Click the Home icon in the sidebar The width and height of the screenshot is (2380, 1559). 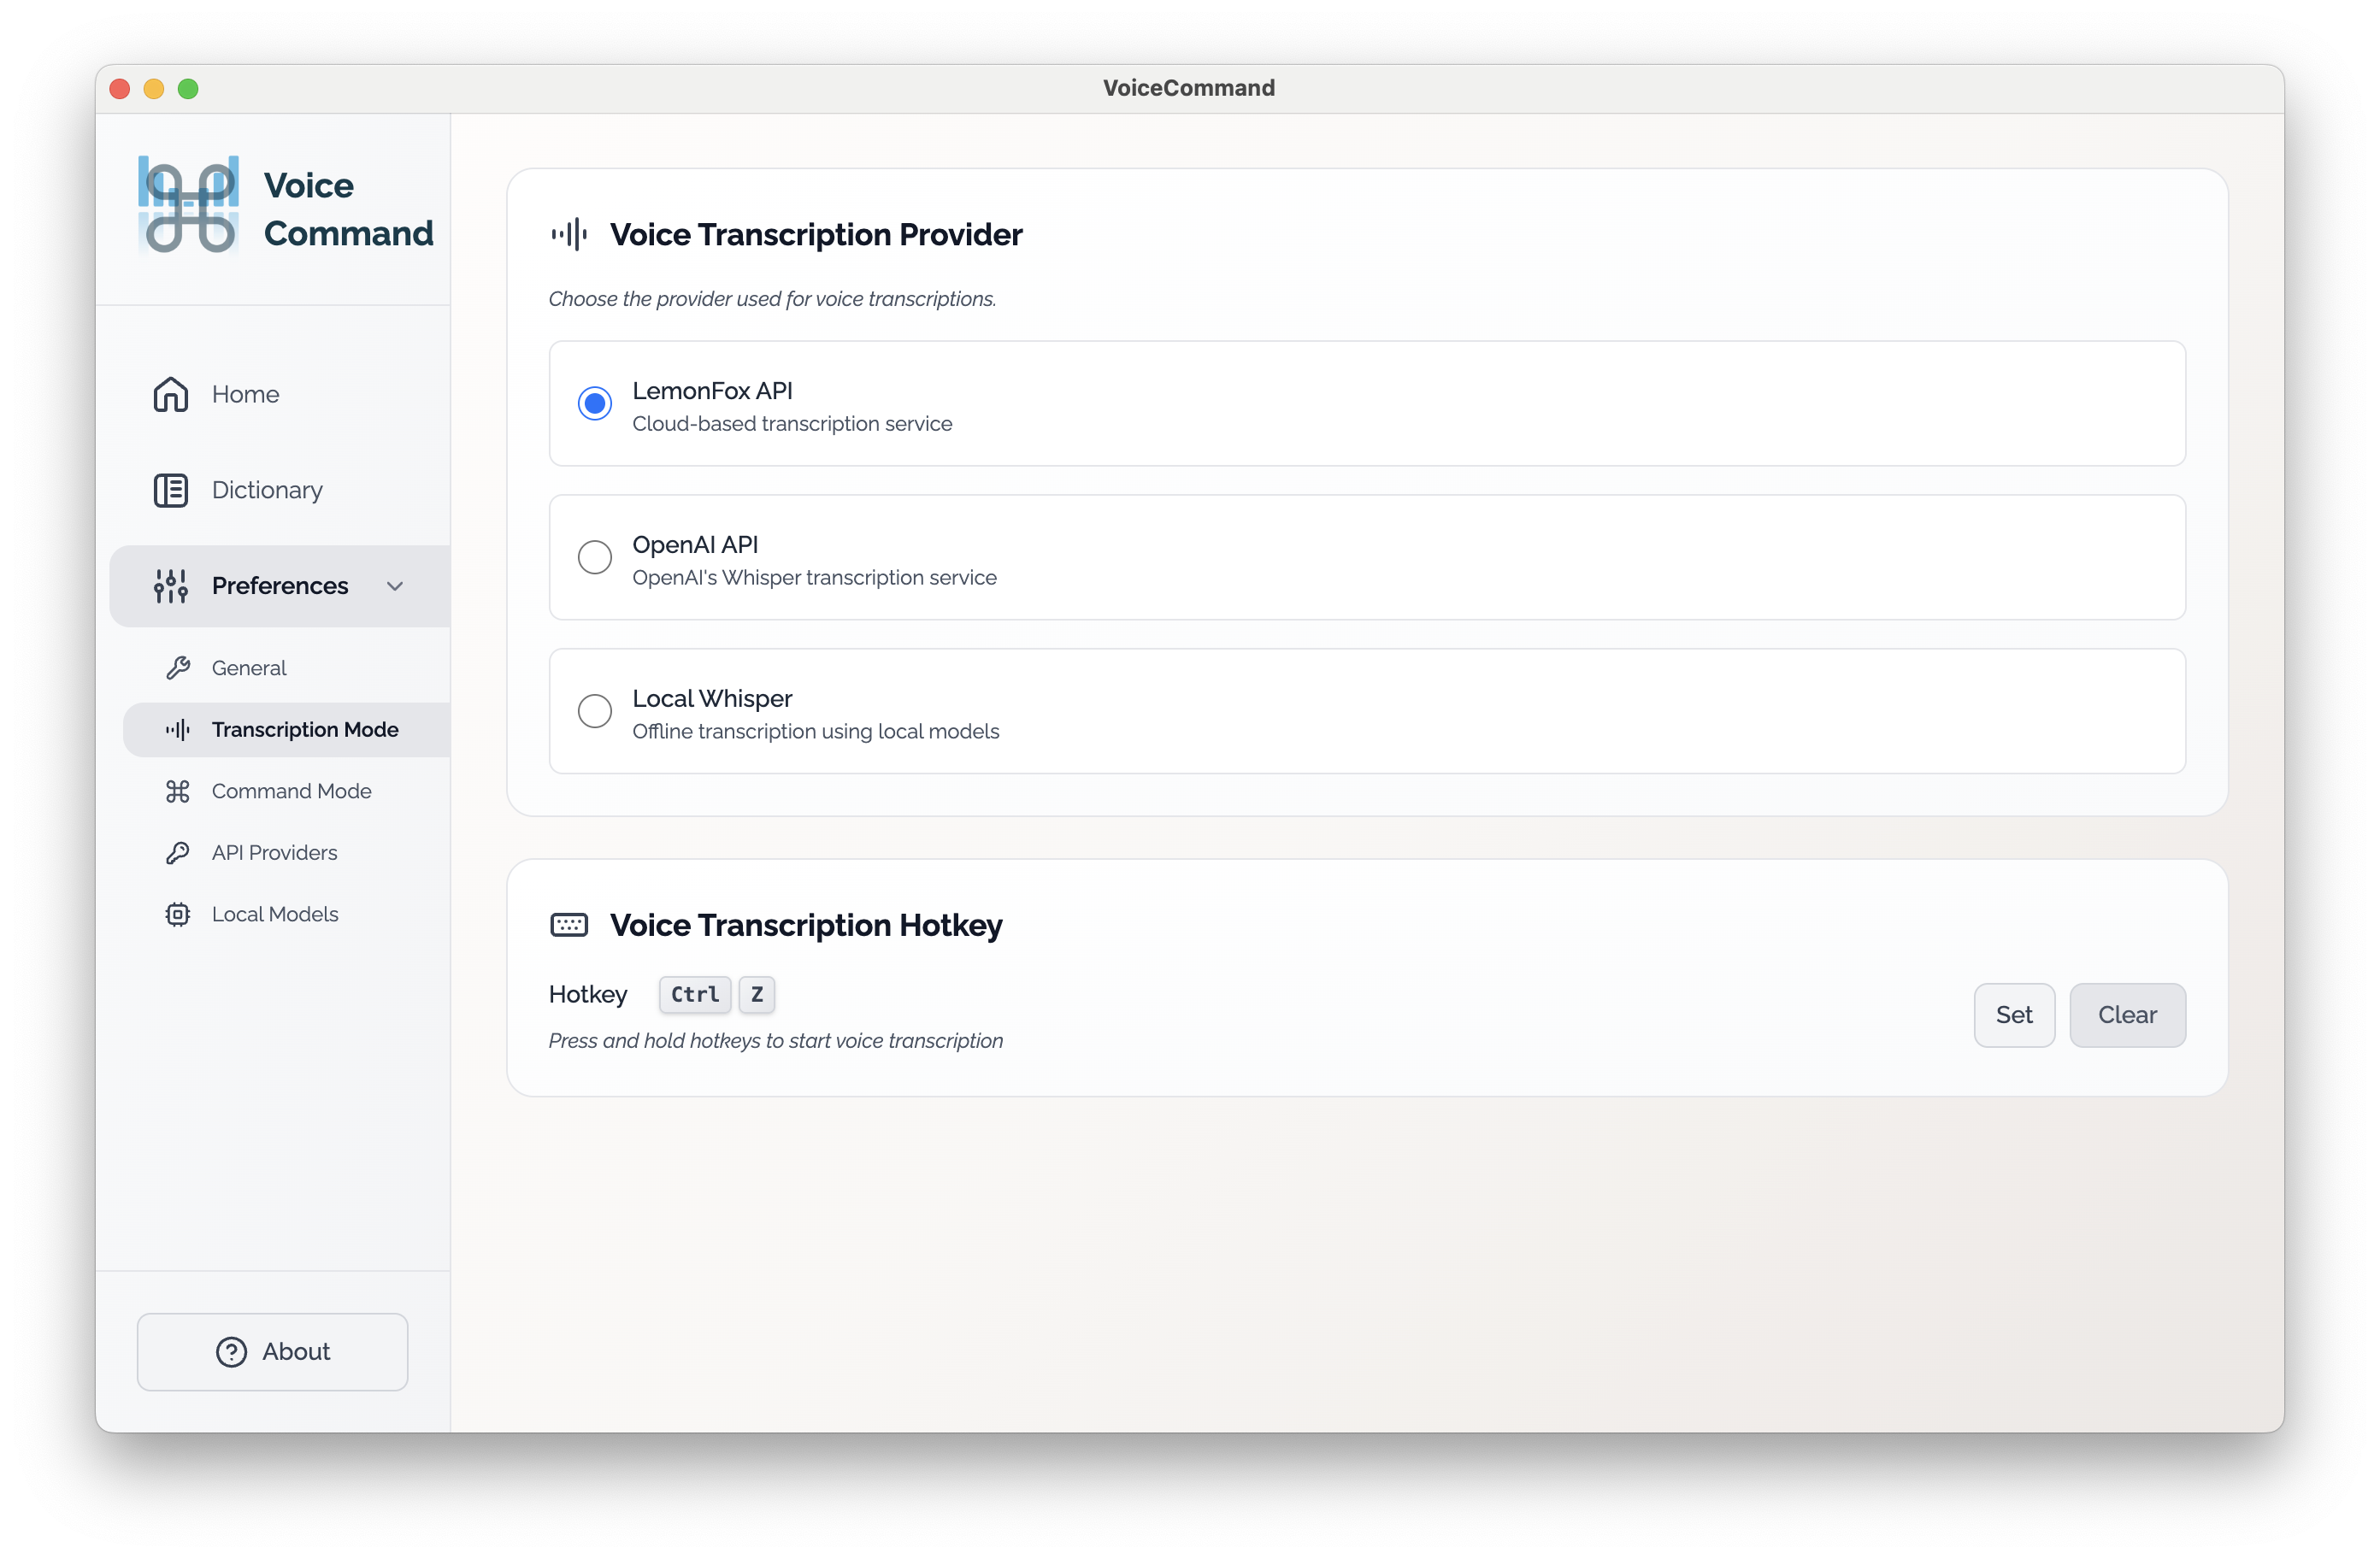tap(170, 394)
